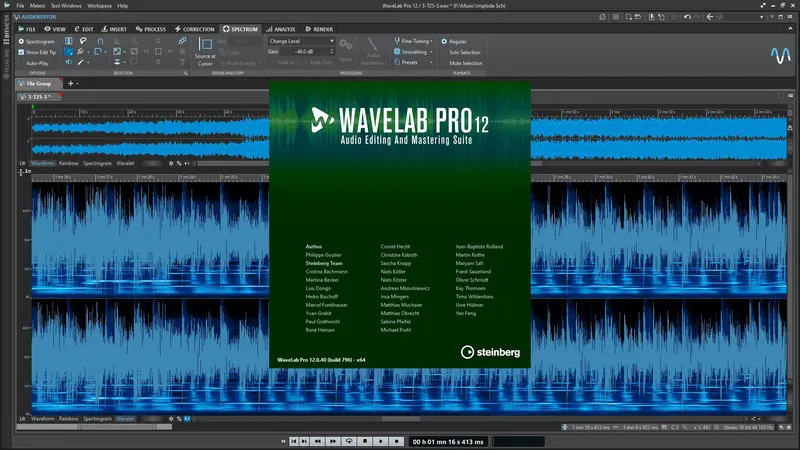Screen dimensions: 800x450
Task: Stop playback with the Stop button
Action: coord(365,441)
